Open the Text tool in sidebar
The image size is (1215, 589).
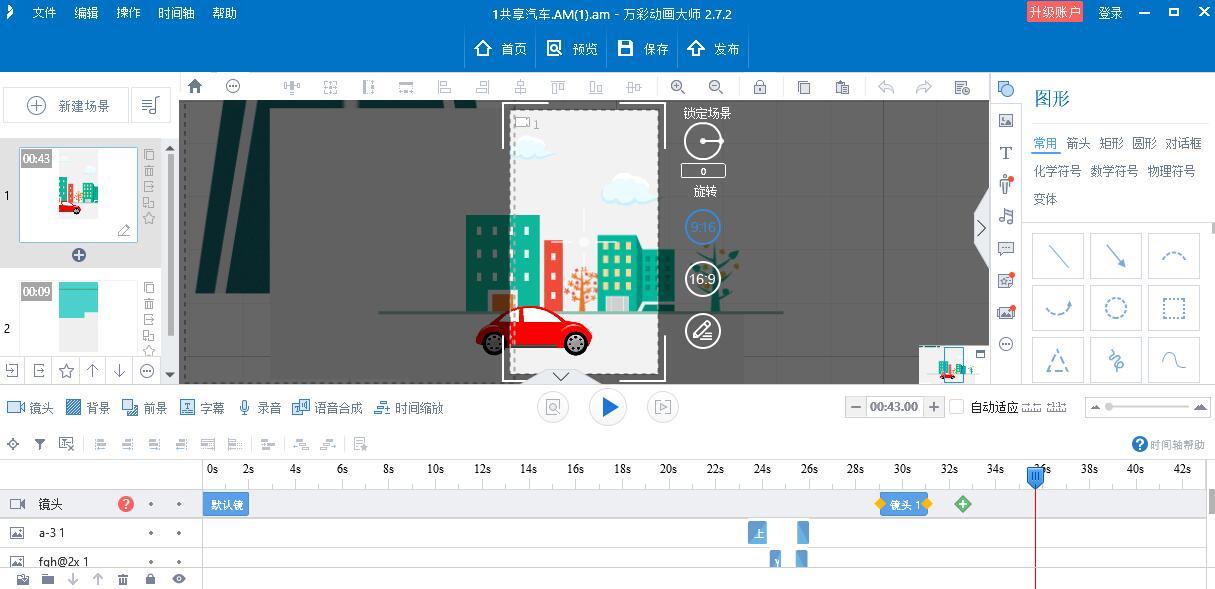[1006, 152]
